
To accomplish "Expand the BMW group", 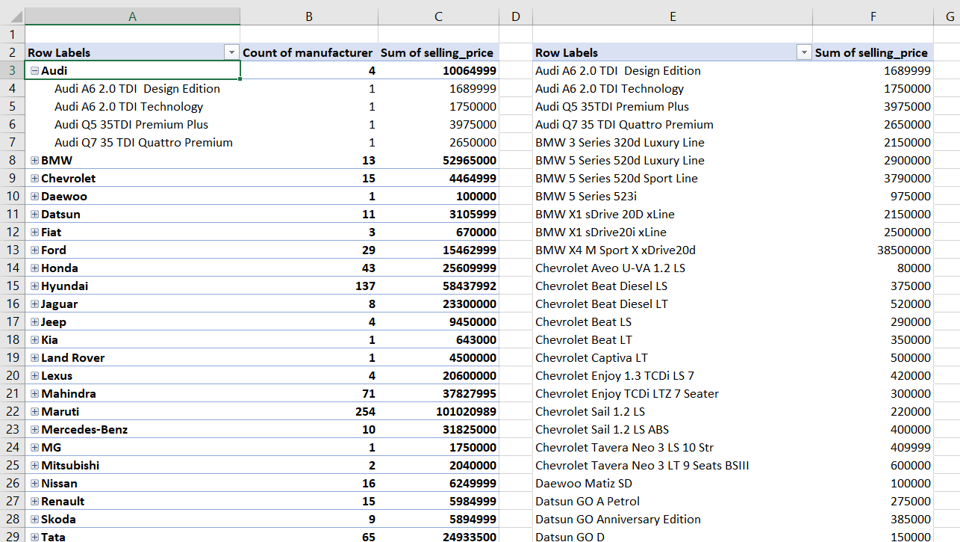I will point(34,161).
